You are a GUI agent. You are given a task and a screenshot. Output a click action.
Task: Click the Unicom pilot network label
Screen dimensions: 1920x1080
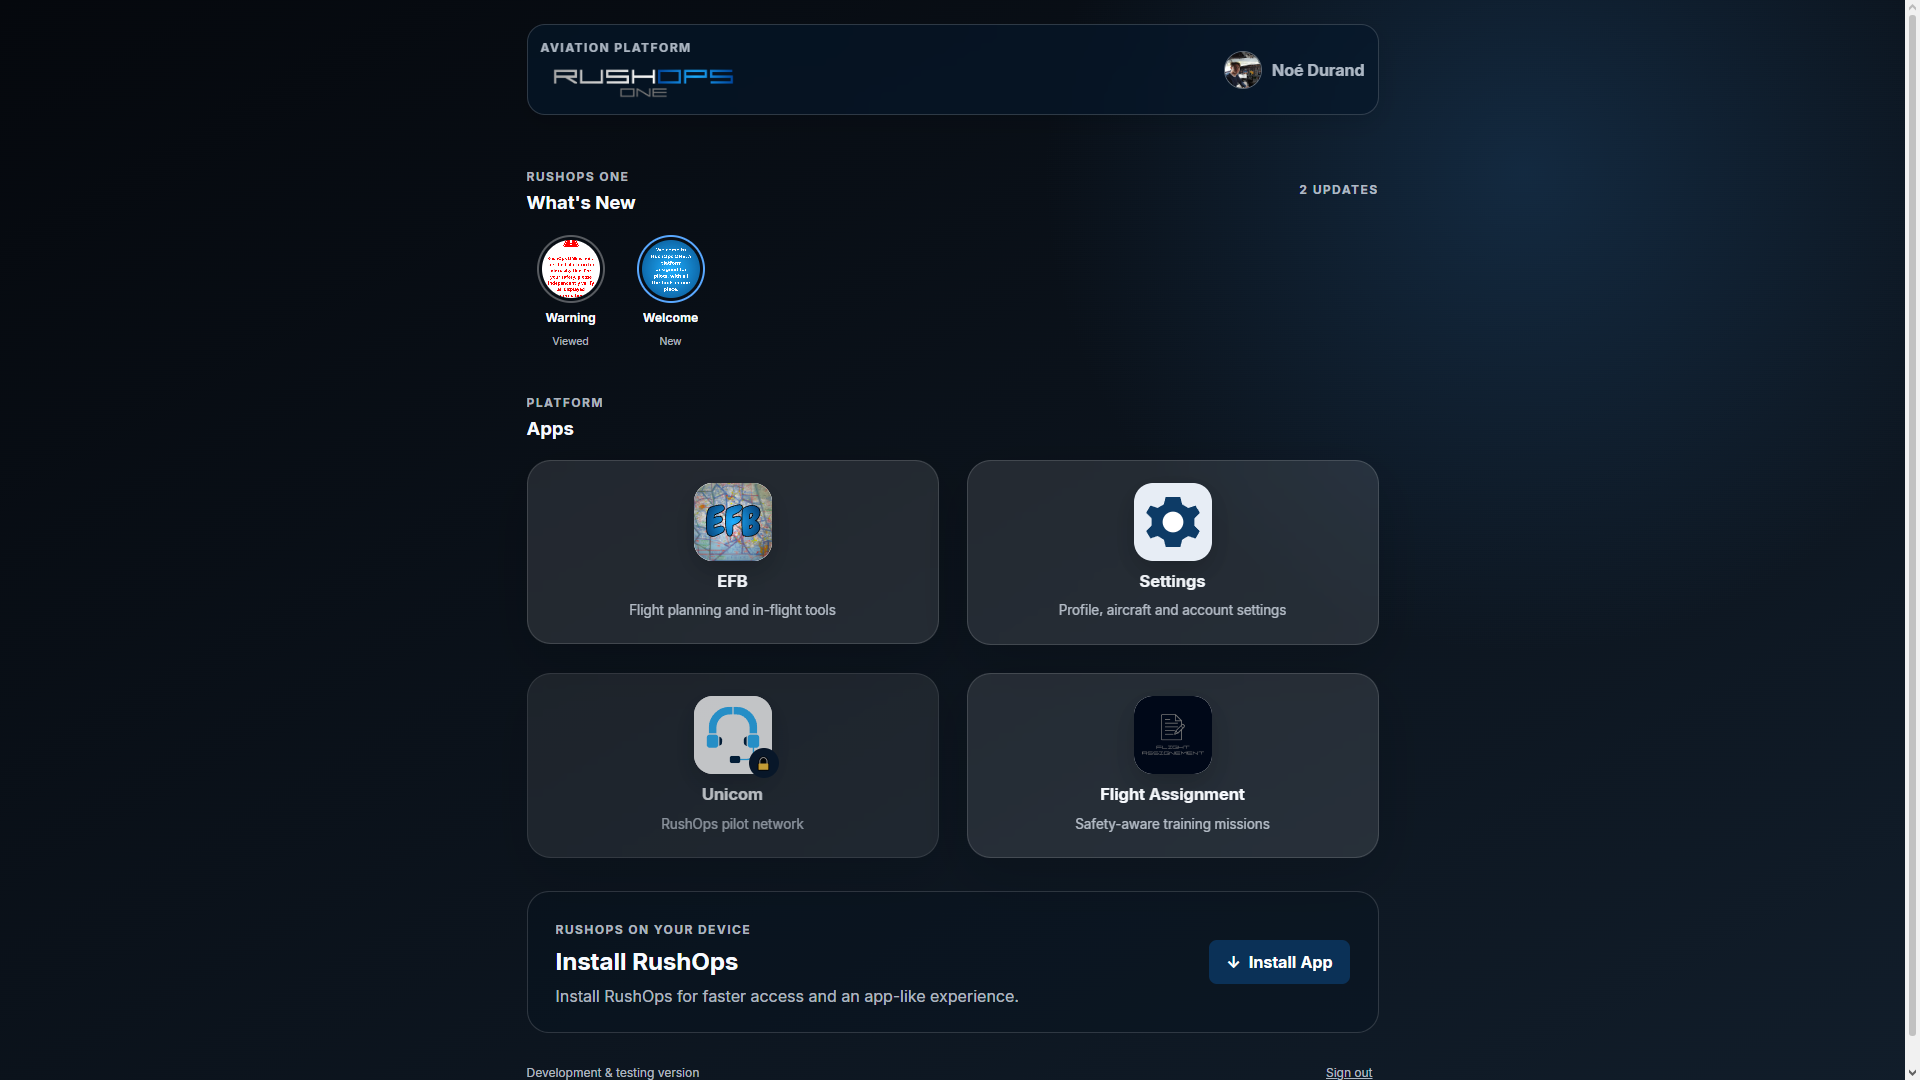(x=732, y=824)
